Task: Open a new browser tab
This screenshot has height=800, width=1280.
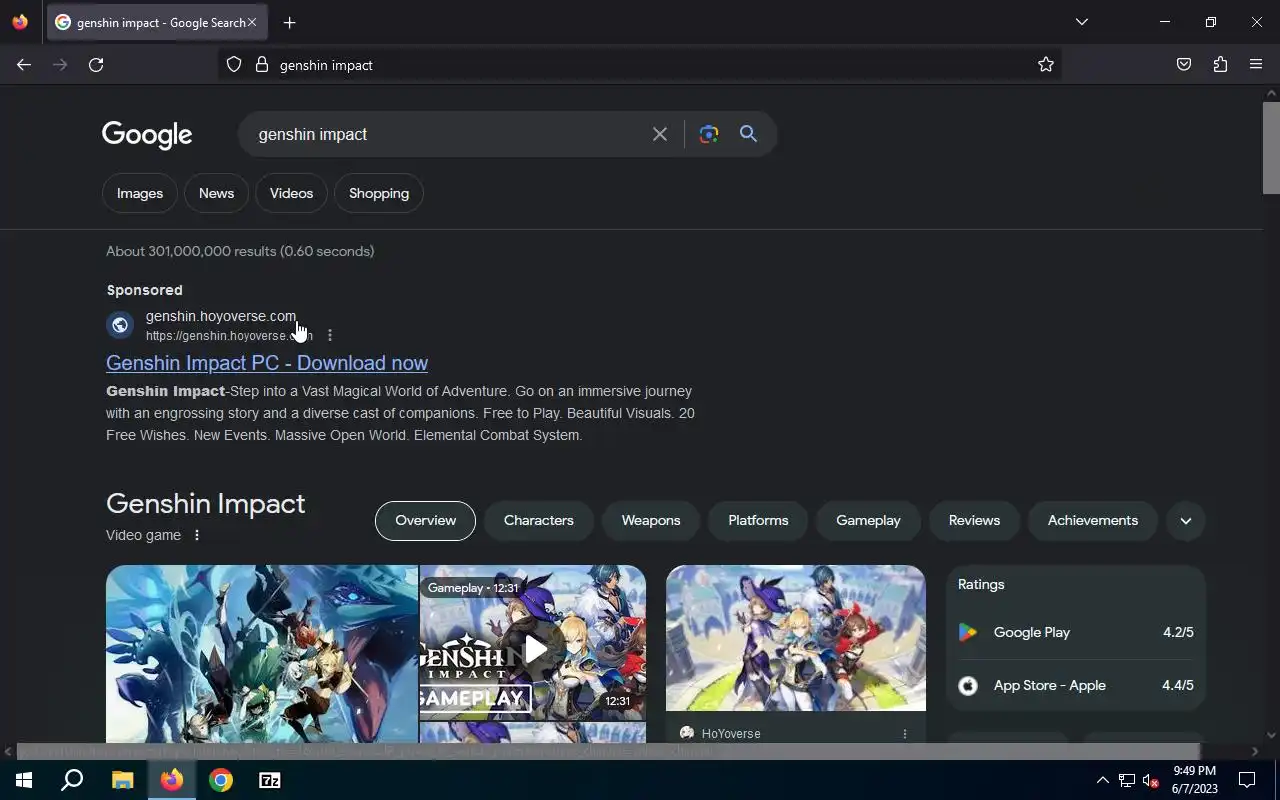Action: (x=289, y=22)
